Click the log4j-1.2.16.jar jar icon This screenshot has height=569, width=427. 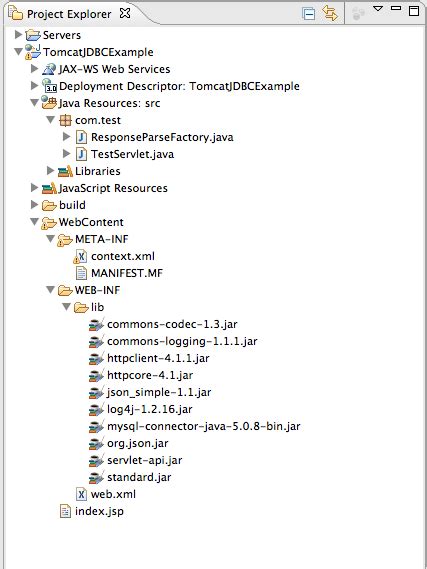tap(97, 410)
